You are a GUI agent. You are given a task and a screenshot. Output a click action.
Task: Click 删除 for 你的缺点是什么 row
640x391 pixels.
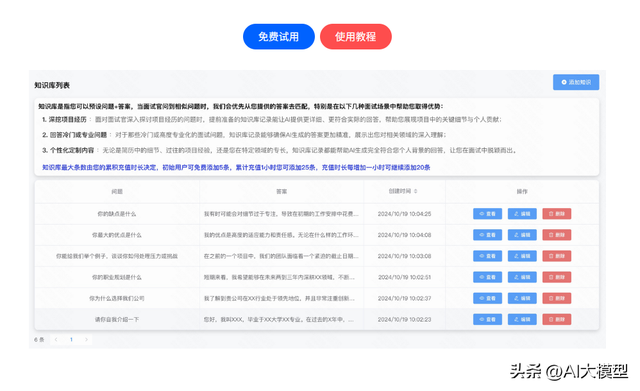[x=557, y=213]
